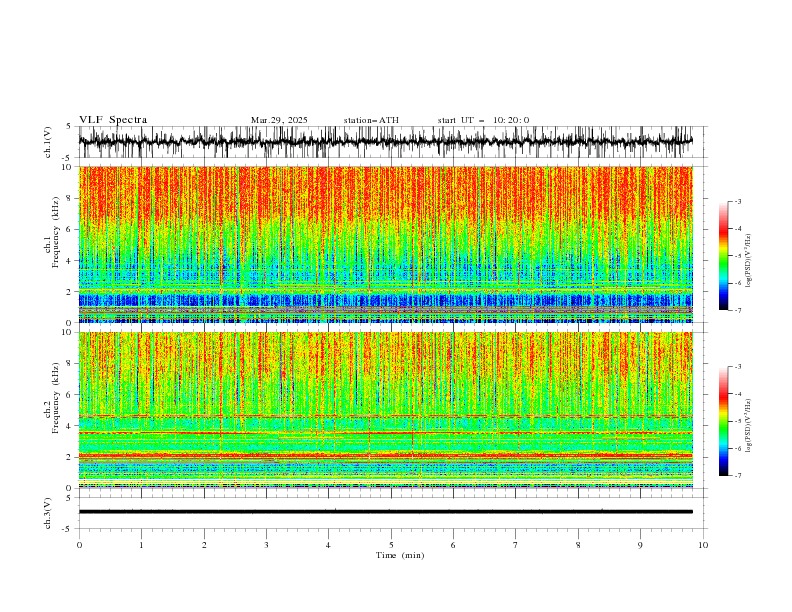Click the "5" tick of ch.1(V) axis

[69, 126]
